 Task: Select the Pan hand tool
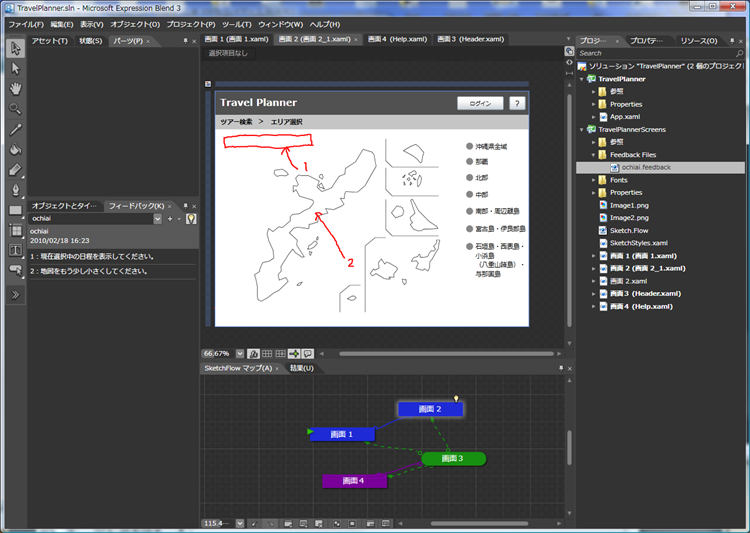tap(15, 89)
